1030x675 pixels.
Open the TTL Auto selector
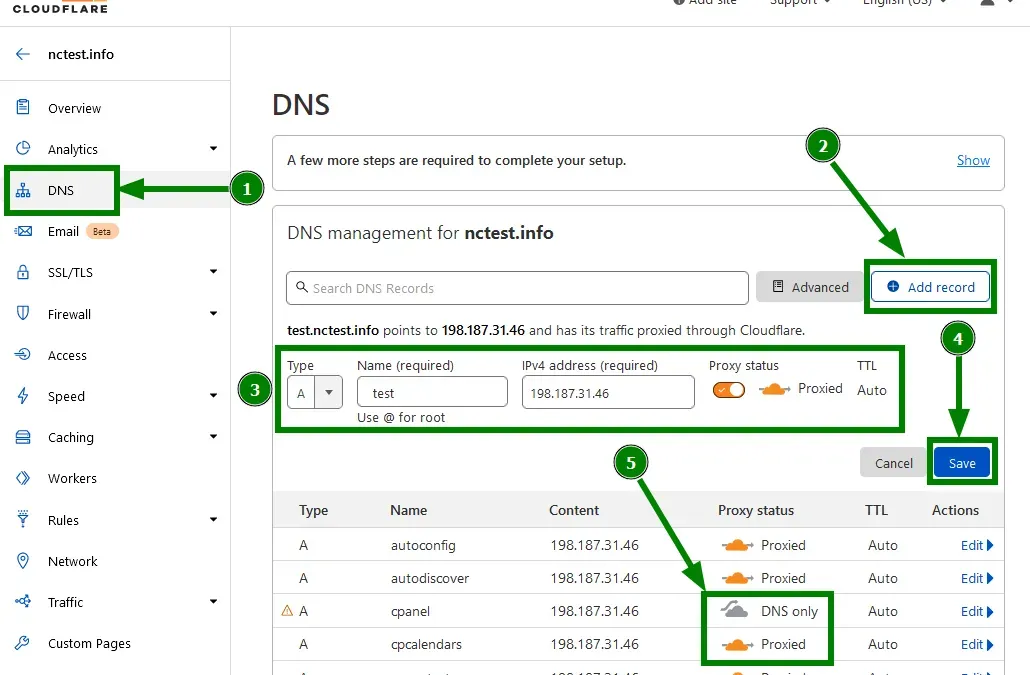click(872, 390)
